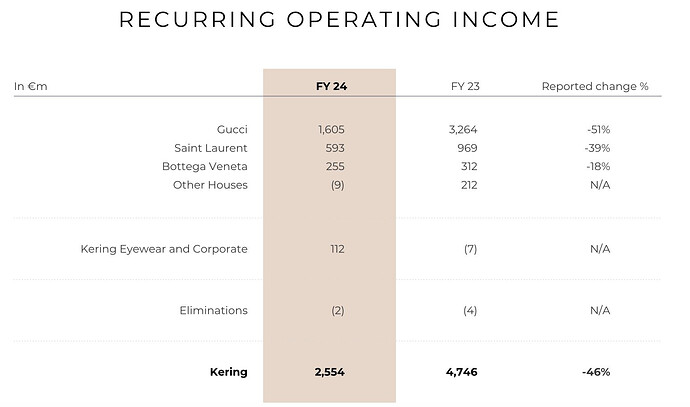Screen dimensions: 690x407
Task: Click Saint Laurent FY 24 value 593
Action: [x=335, y=148]
